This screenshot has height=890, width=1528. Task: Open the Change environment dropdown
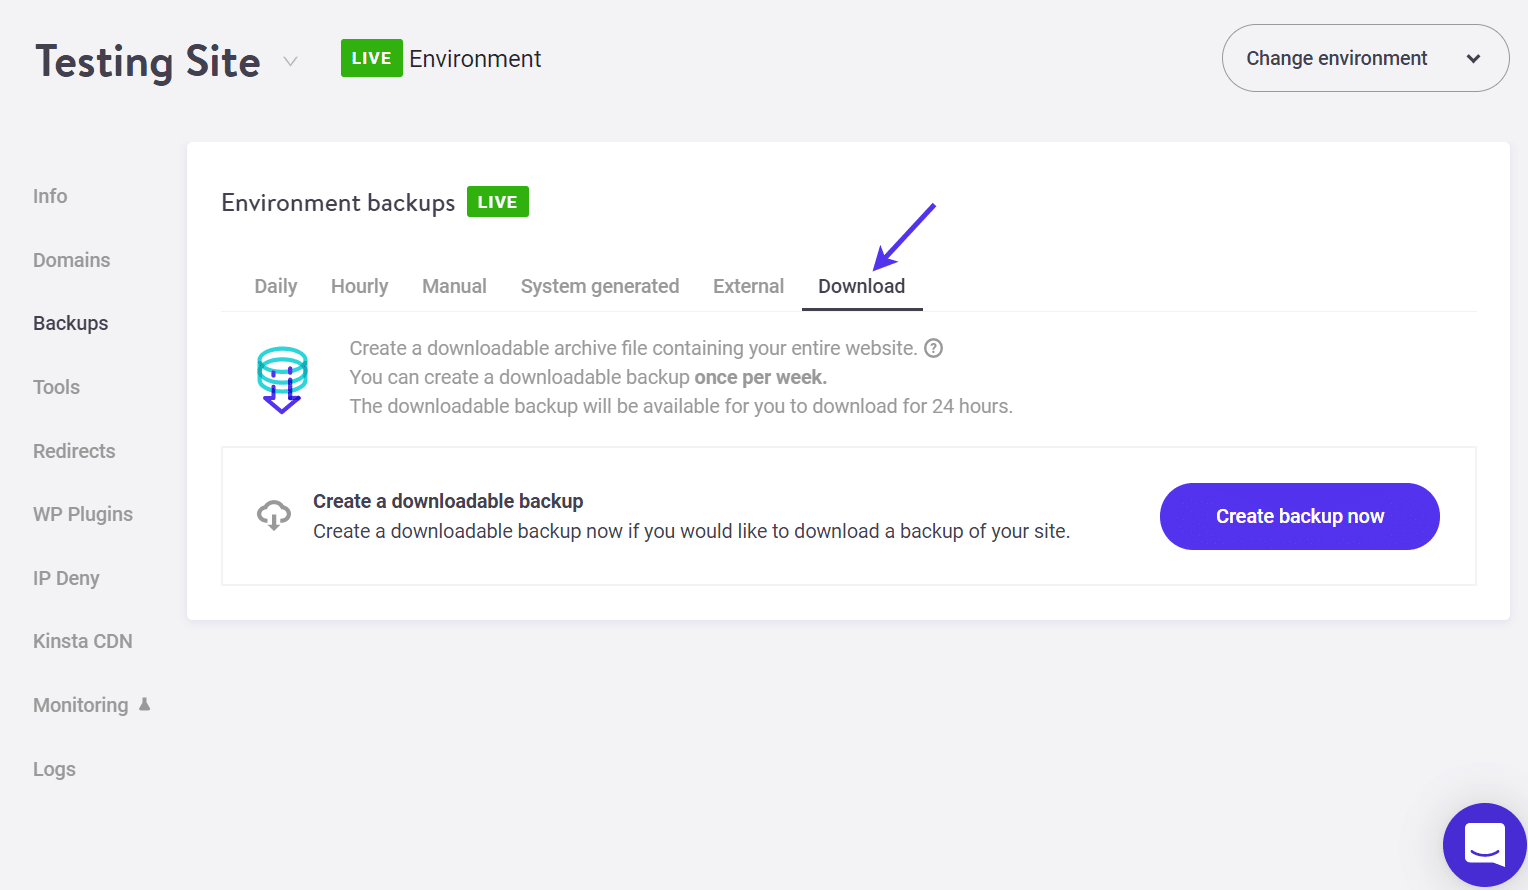coord(1364,58)
